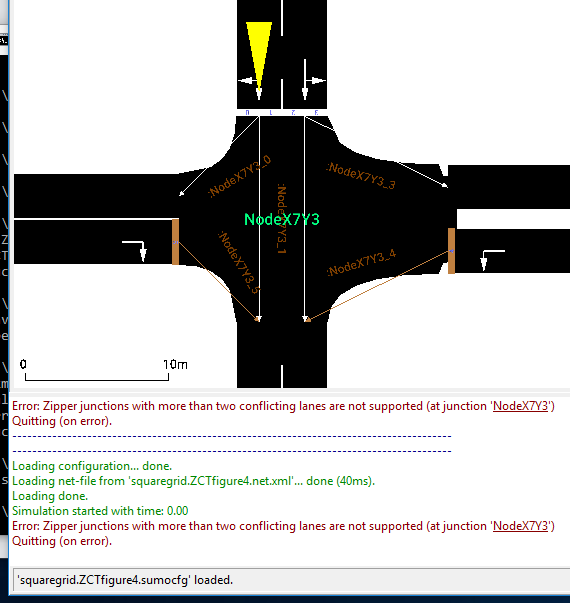Click the final 'Quitting (on error).' message
The image size is (570, 603).
(x=62, y=541)
